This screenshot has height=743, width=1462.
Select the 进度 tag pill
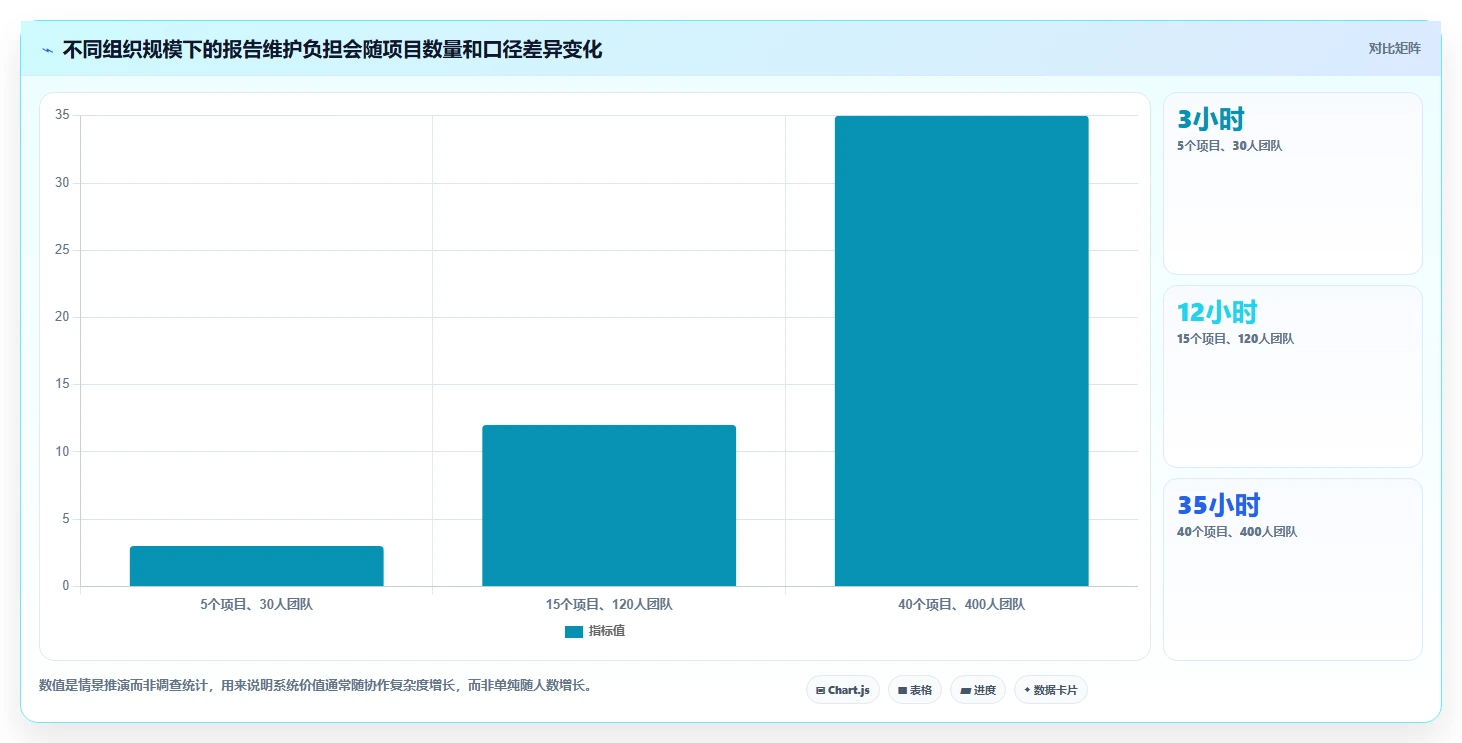(x=978, y=690)
